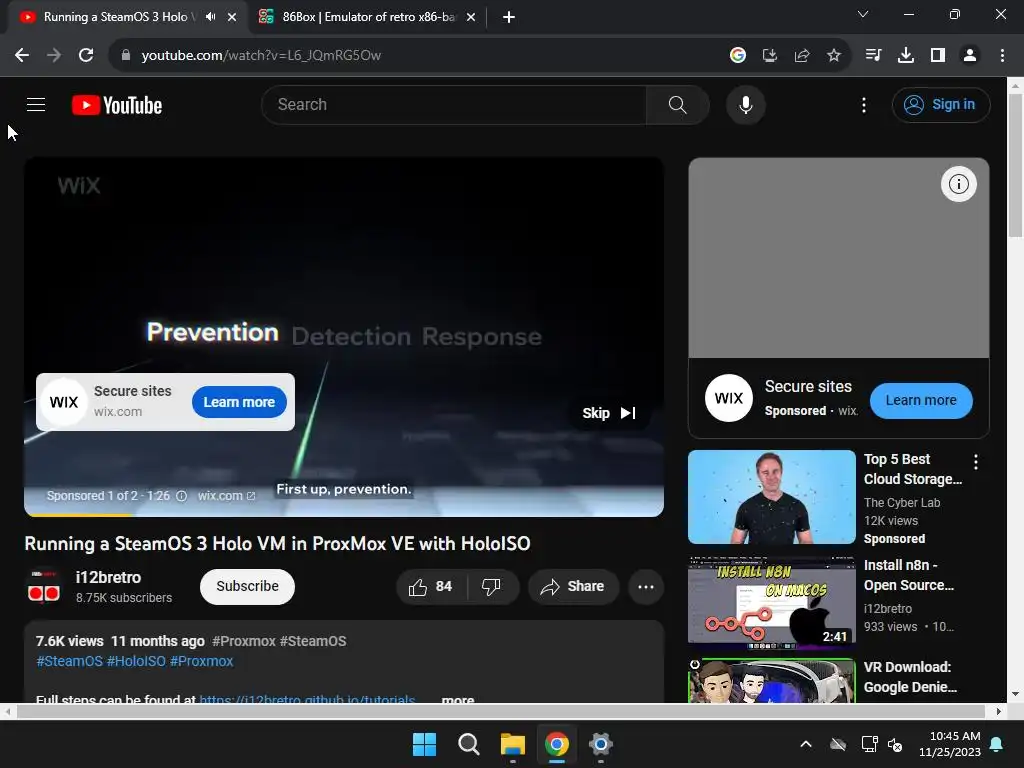The width and height of the screenshot is (1024, 768).
Task: Share this page from the address bar
Action: (802, 56)
